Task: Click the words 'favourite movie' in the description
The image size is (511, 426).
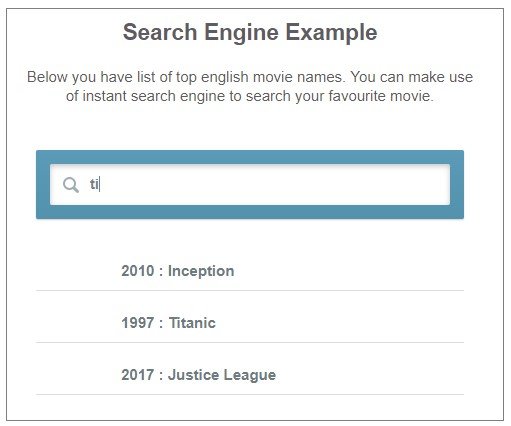Action: [x=381, y=96]
